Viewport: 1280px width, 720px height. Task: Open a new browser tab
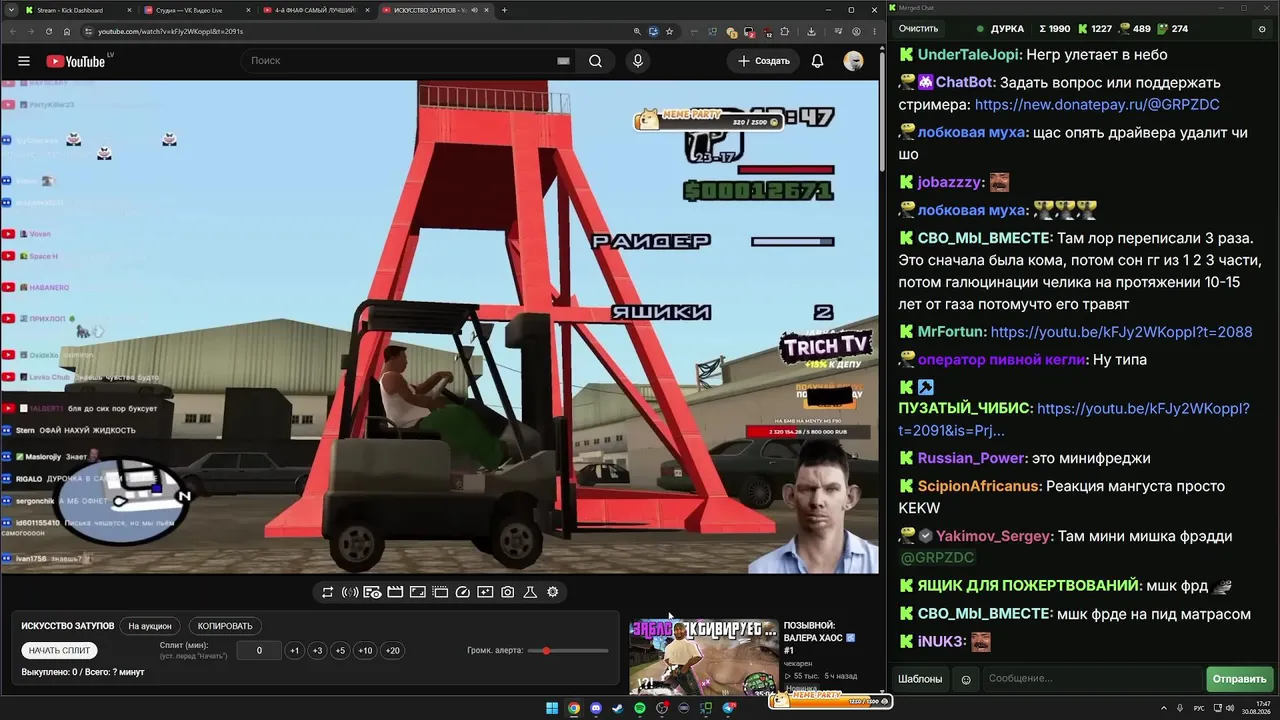504,10
